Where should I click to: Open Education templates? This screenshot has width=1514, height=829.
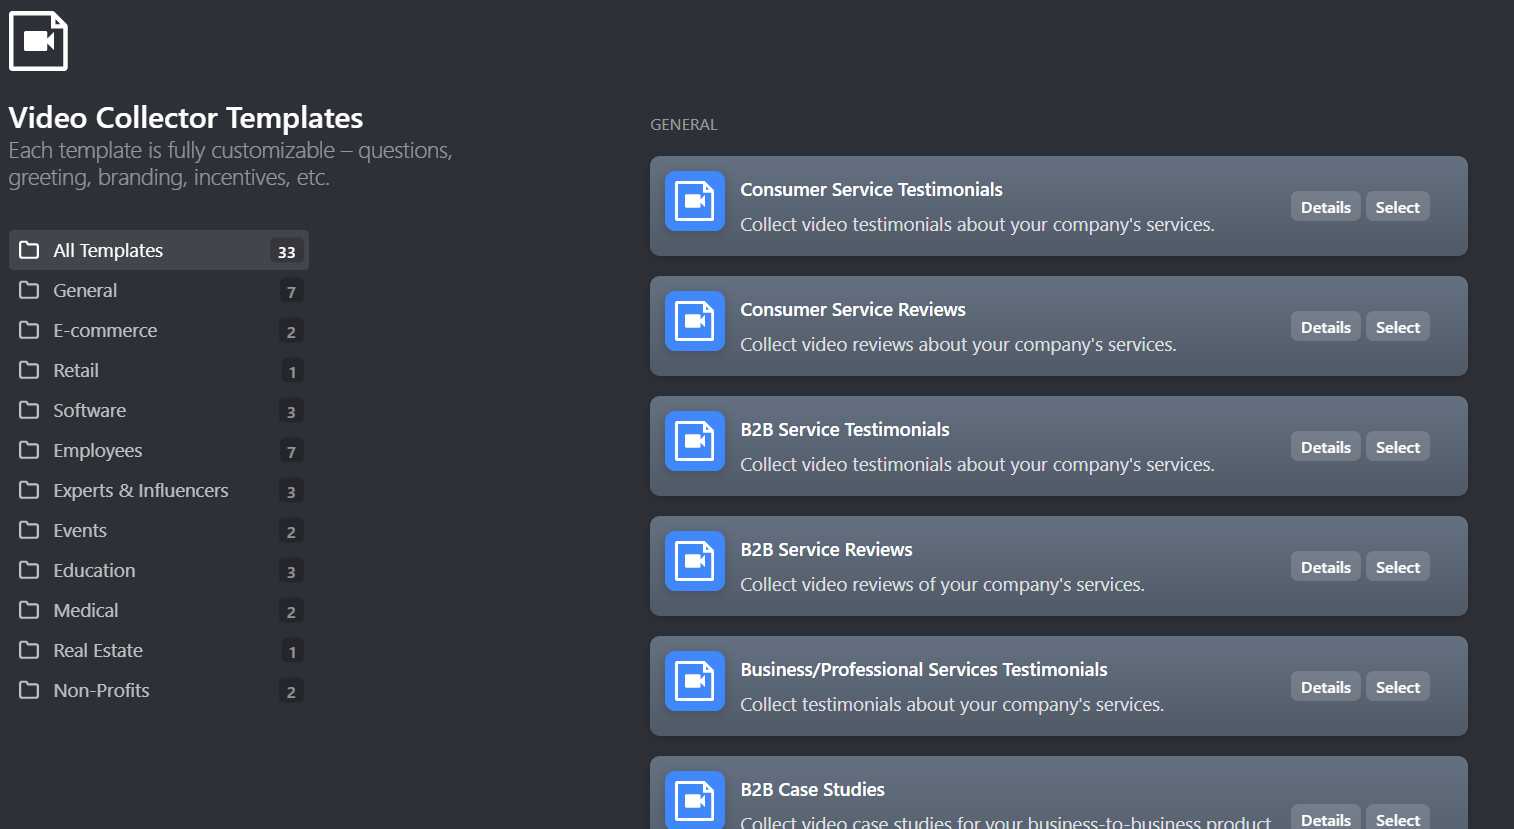[x=159, y=570]
